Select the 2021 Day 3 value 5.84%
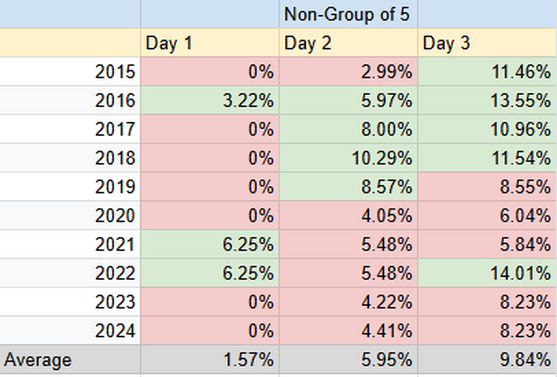The width and height of the screenshot is (557, 377). [487, 244]
